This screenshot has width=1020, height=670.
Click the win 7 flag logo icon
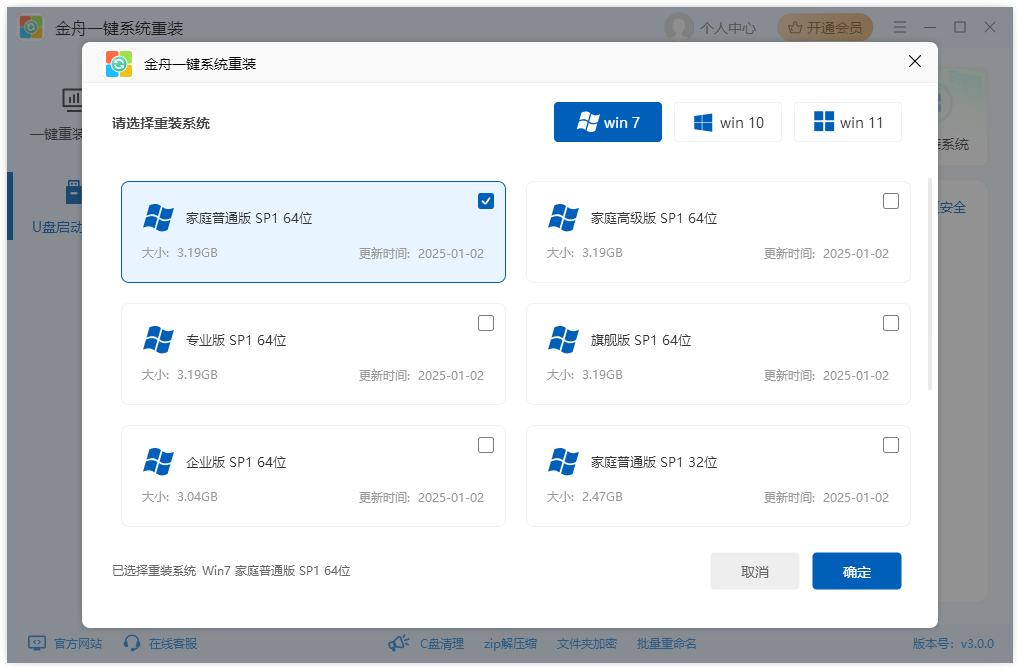click(x=588, y=122)
